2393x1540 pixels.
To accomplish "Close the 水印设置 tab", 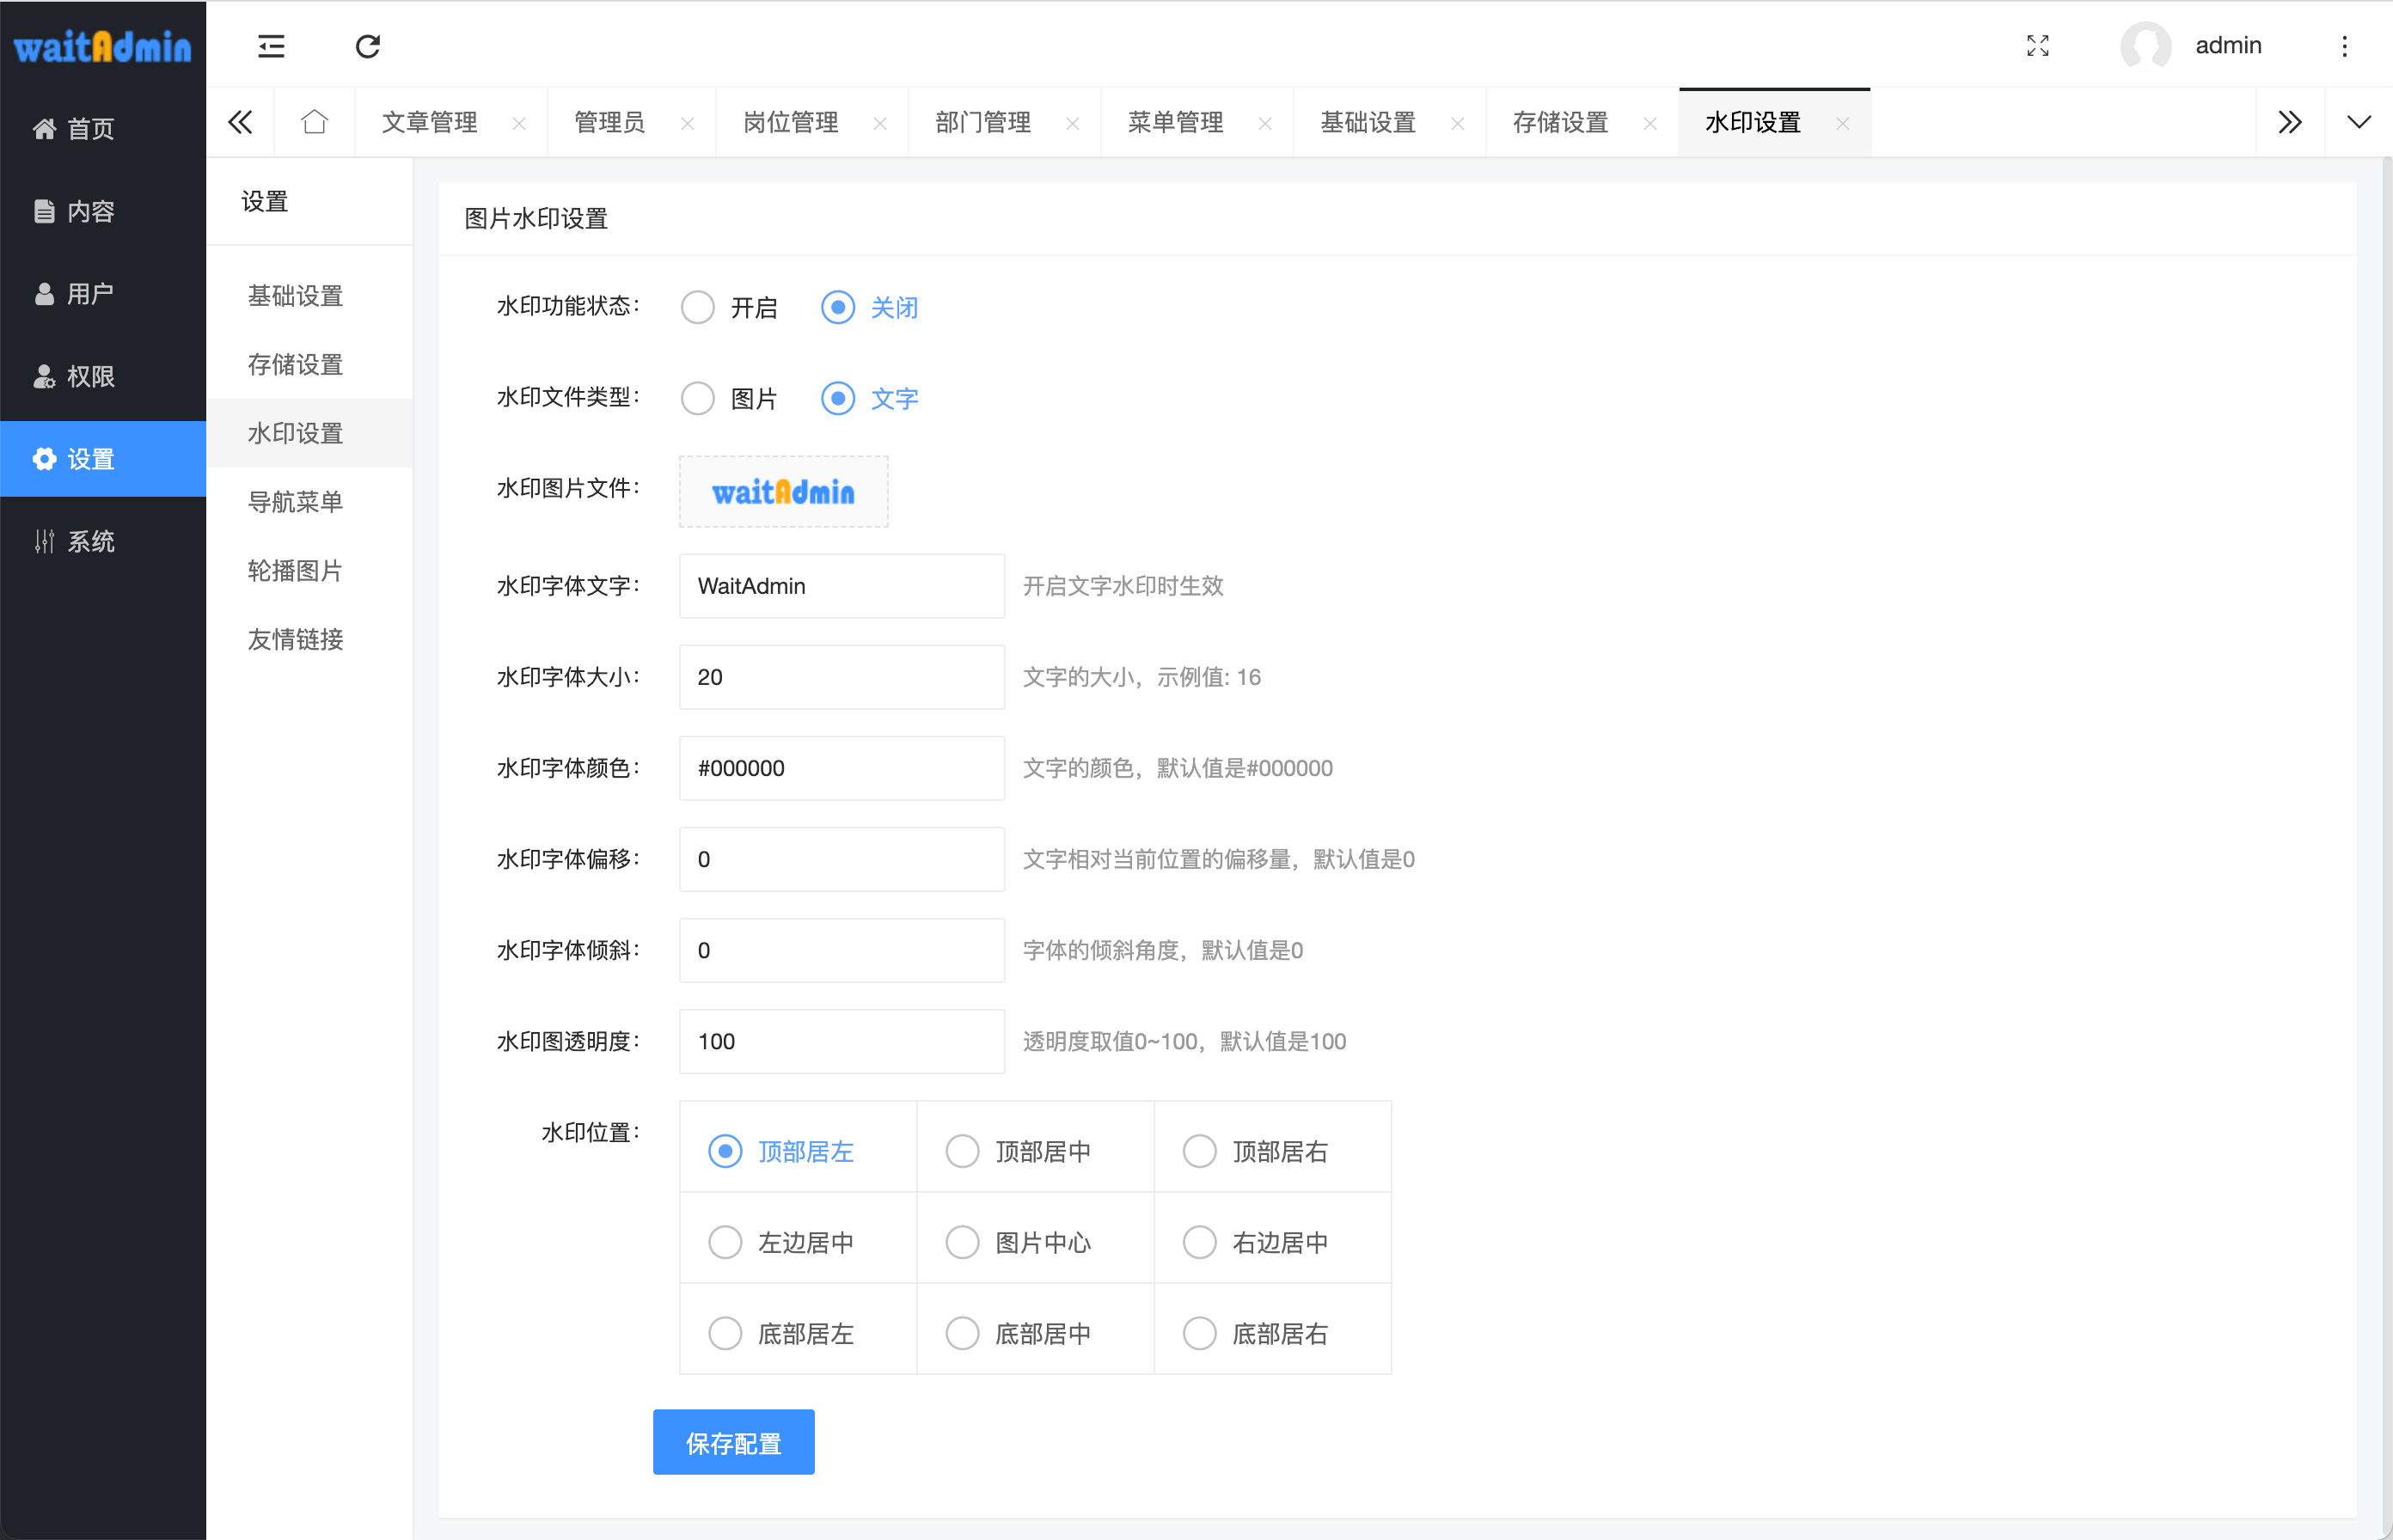I will [x=1842, y=123].
